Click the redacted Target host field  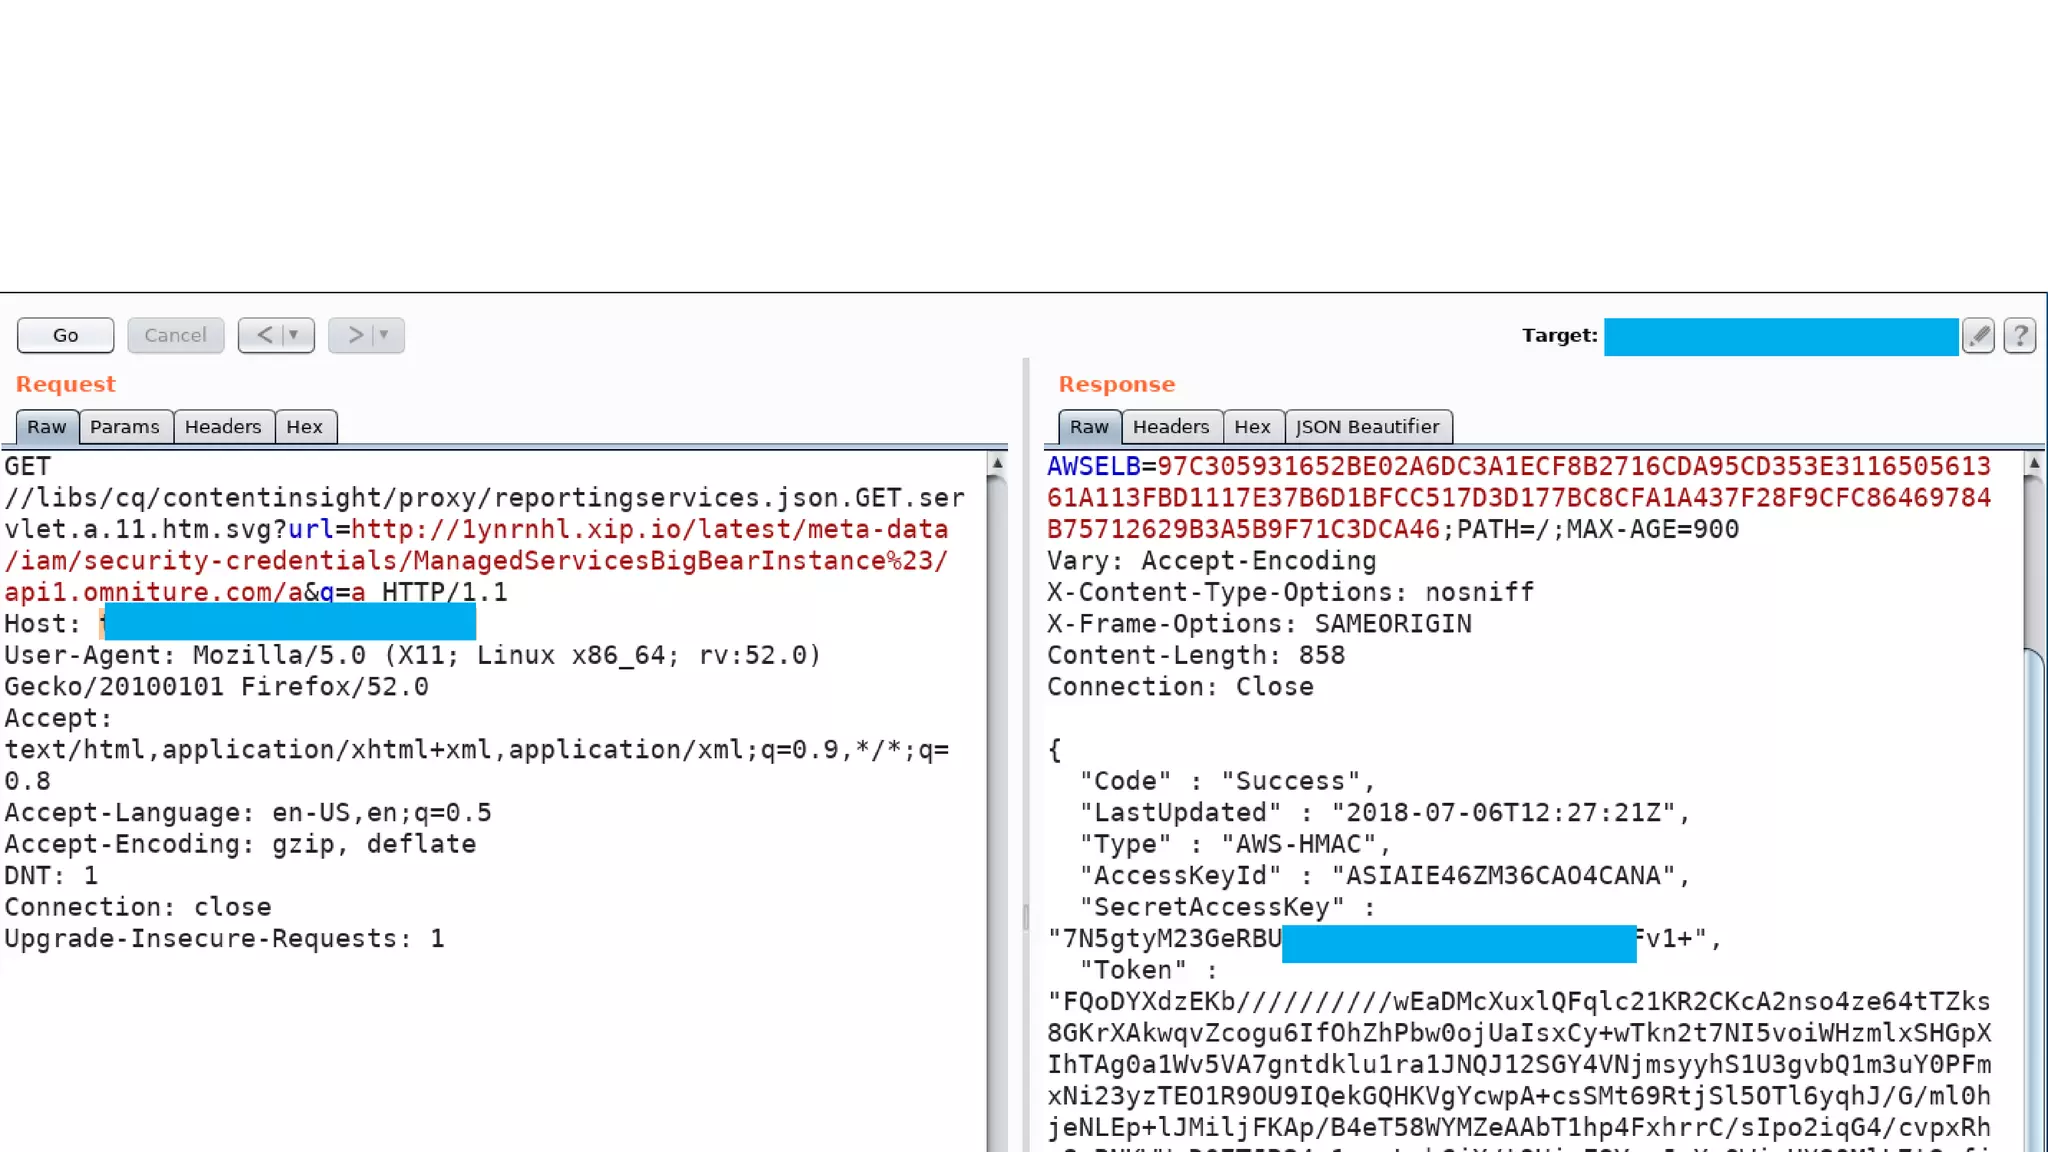(1780, 337)
